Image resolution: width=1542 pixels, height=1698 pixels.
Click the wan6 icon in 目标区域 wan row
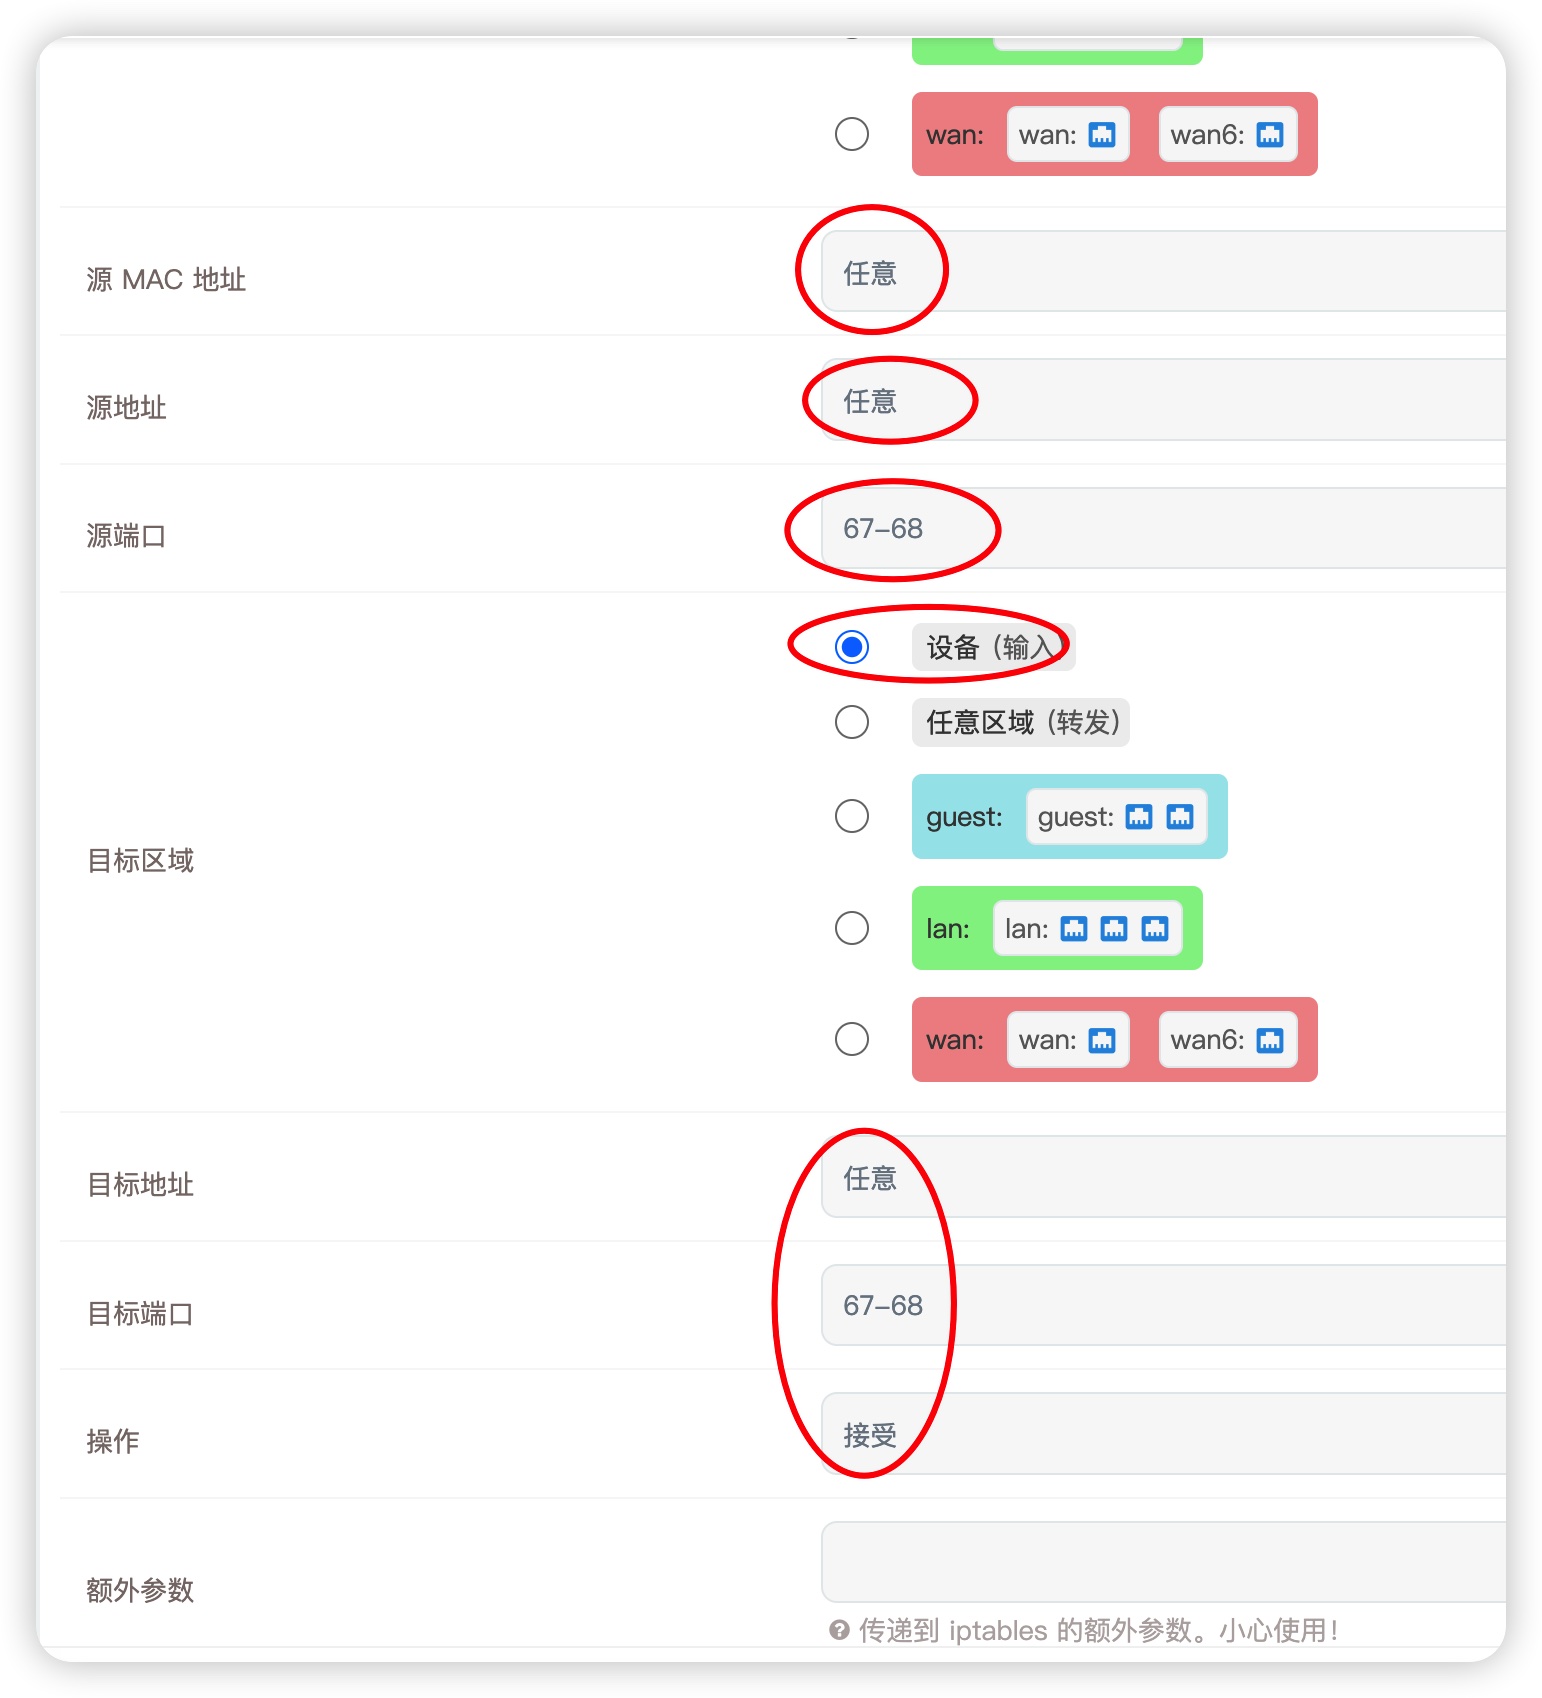point(1268,1040)
